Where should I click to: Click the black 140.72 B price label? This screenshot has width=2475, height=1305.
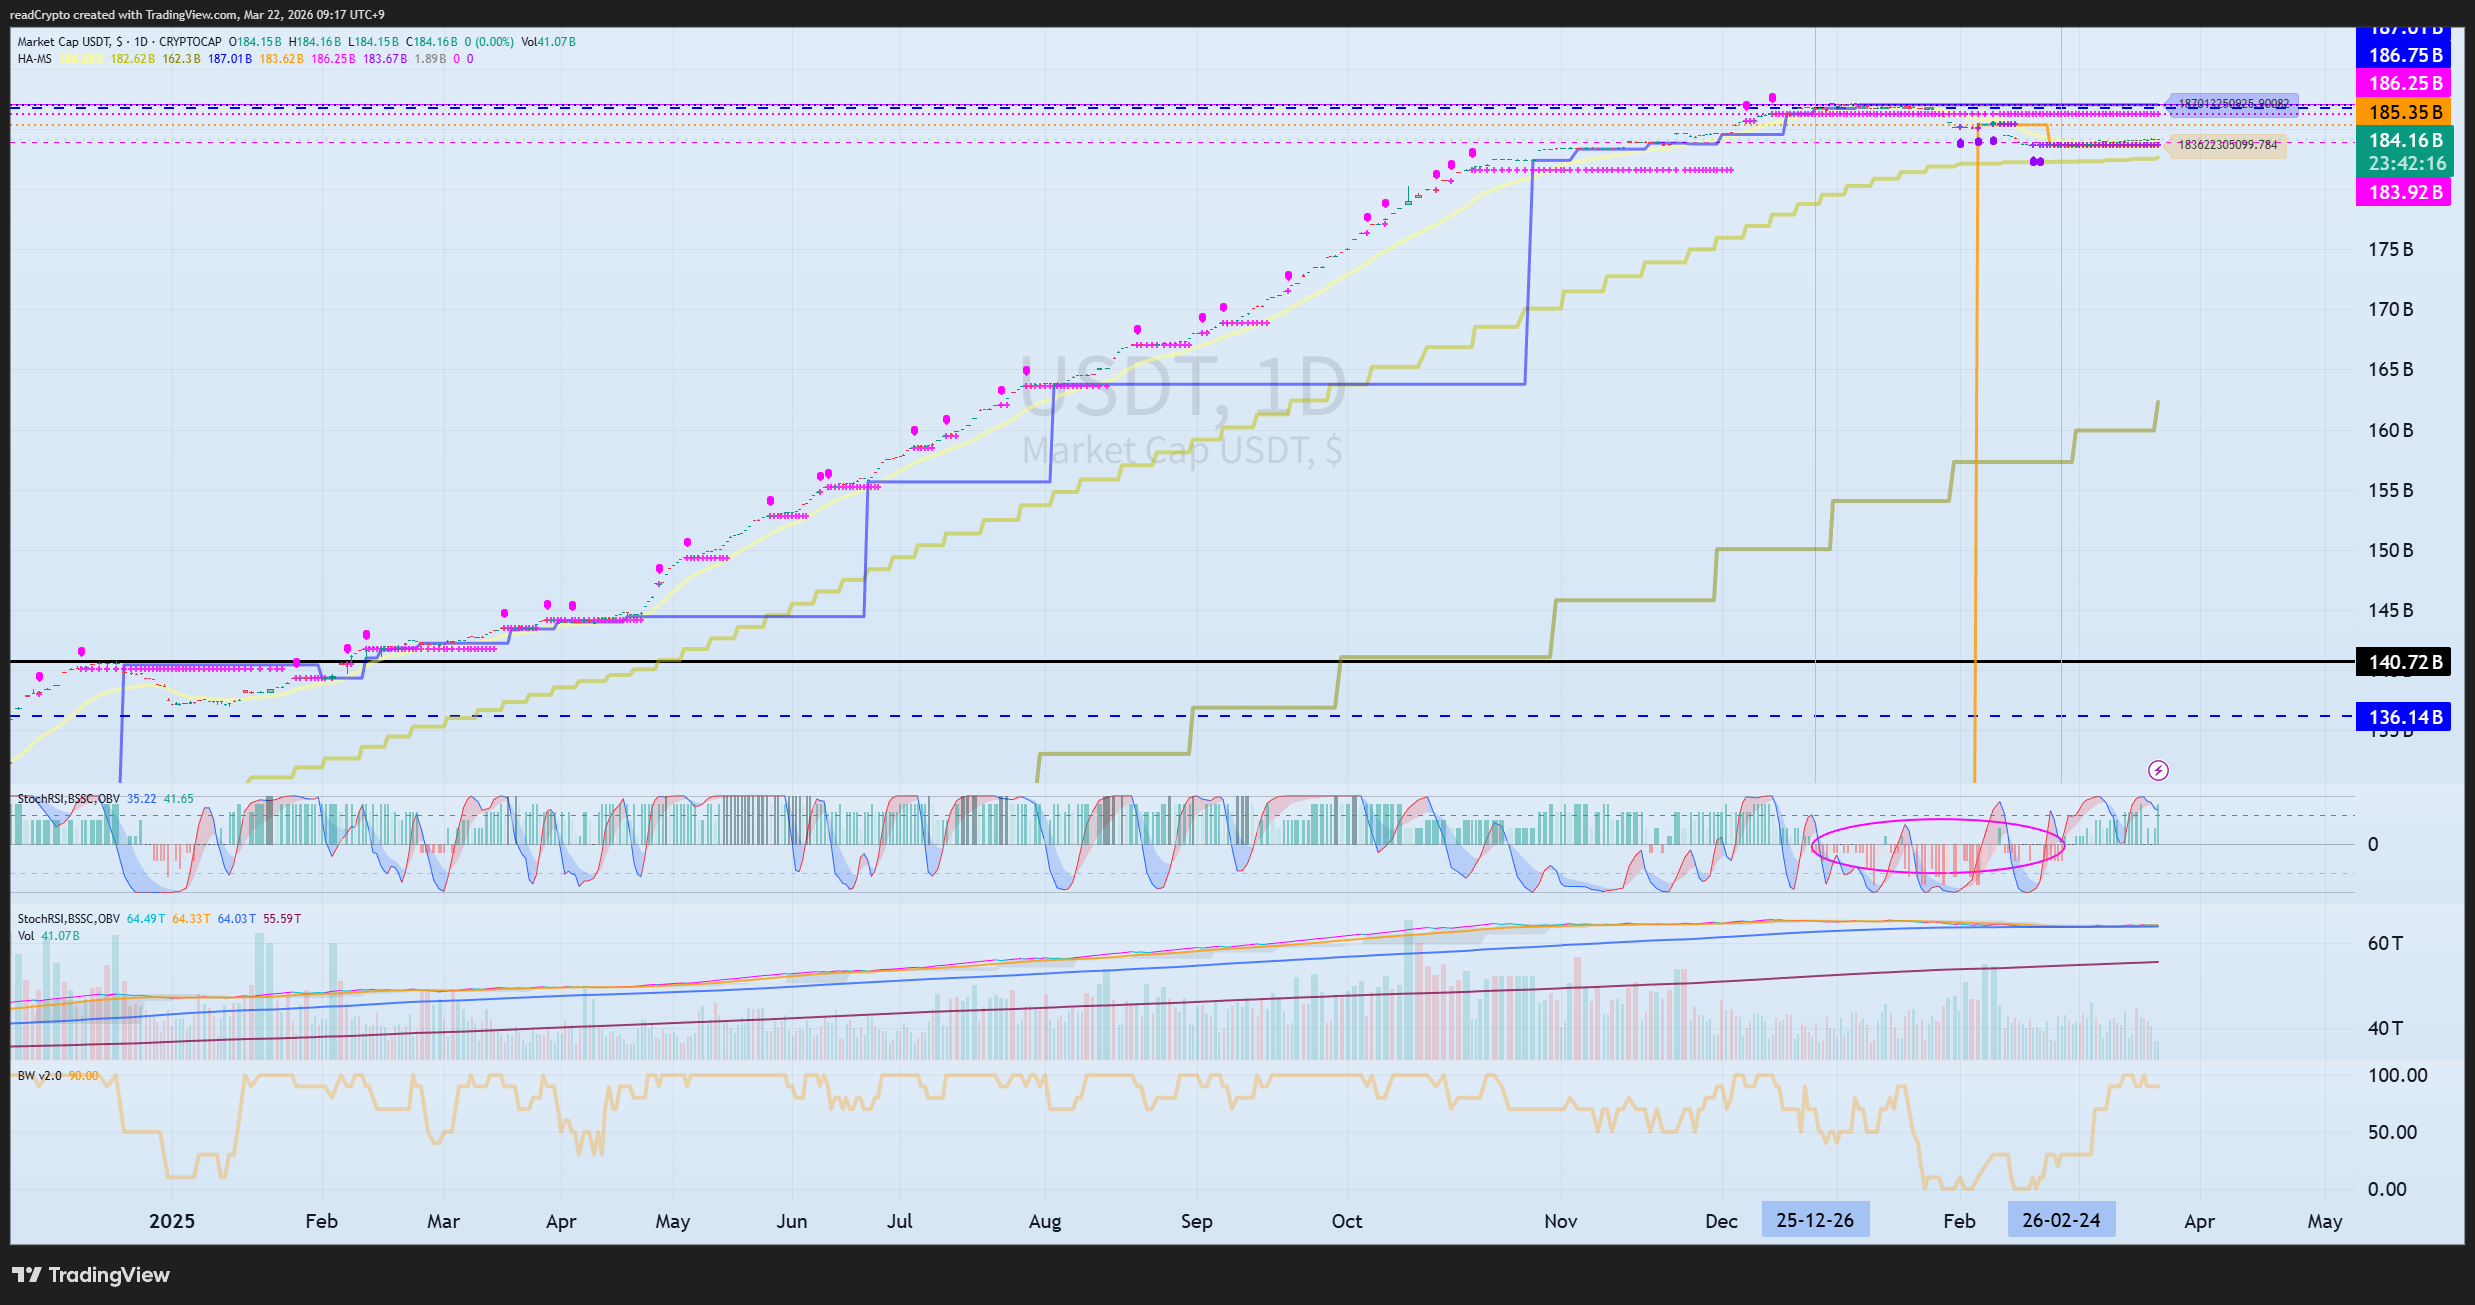tap(2405, 662)
